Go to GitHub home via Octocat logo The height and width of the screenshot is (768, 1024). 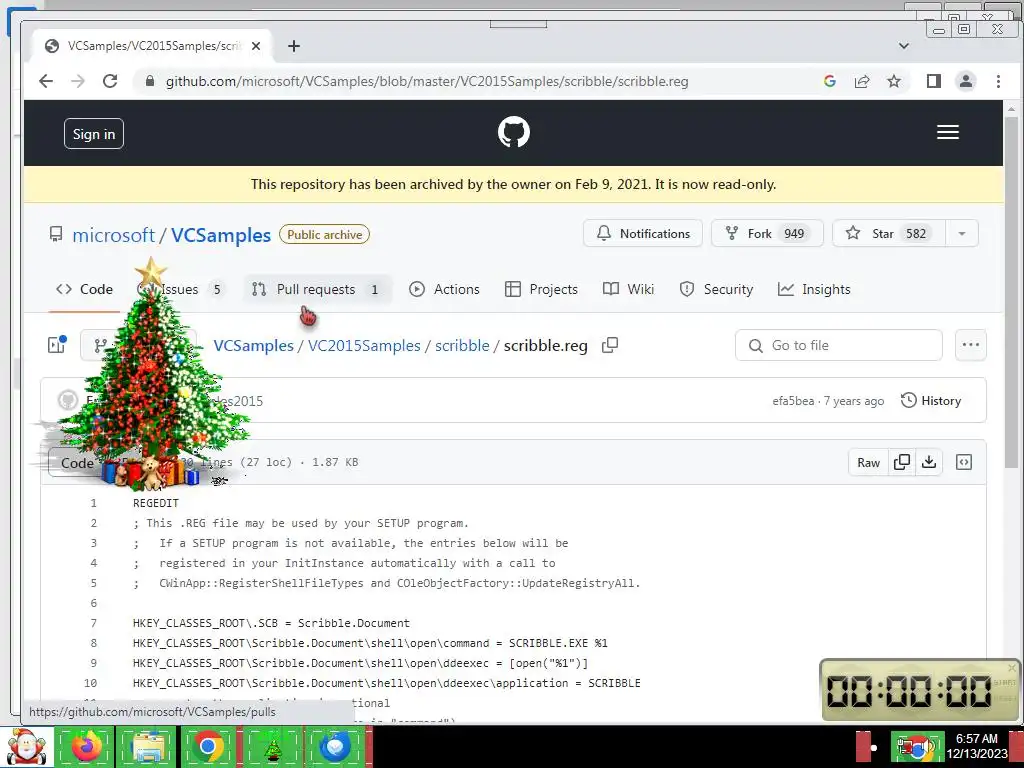point(514,133)
